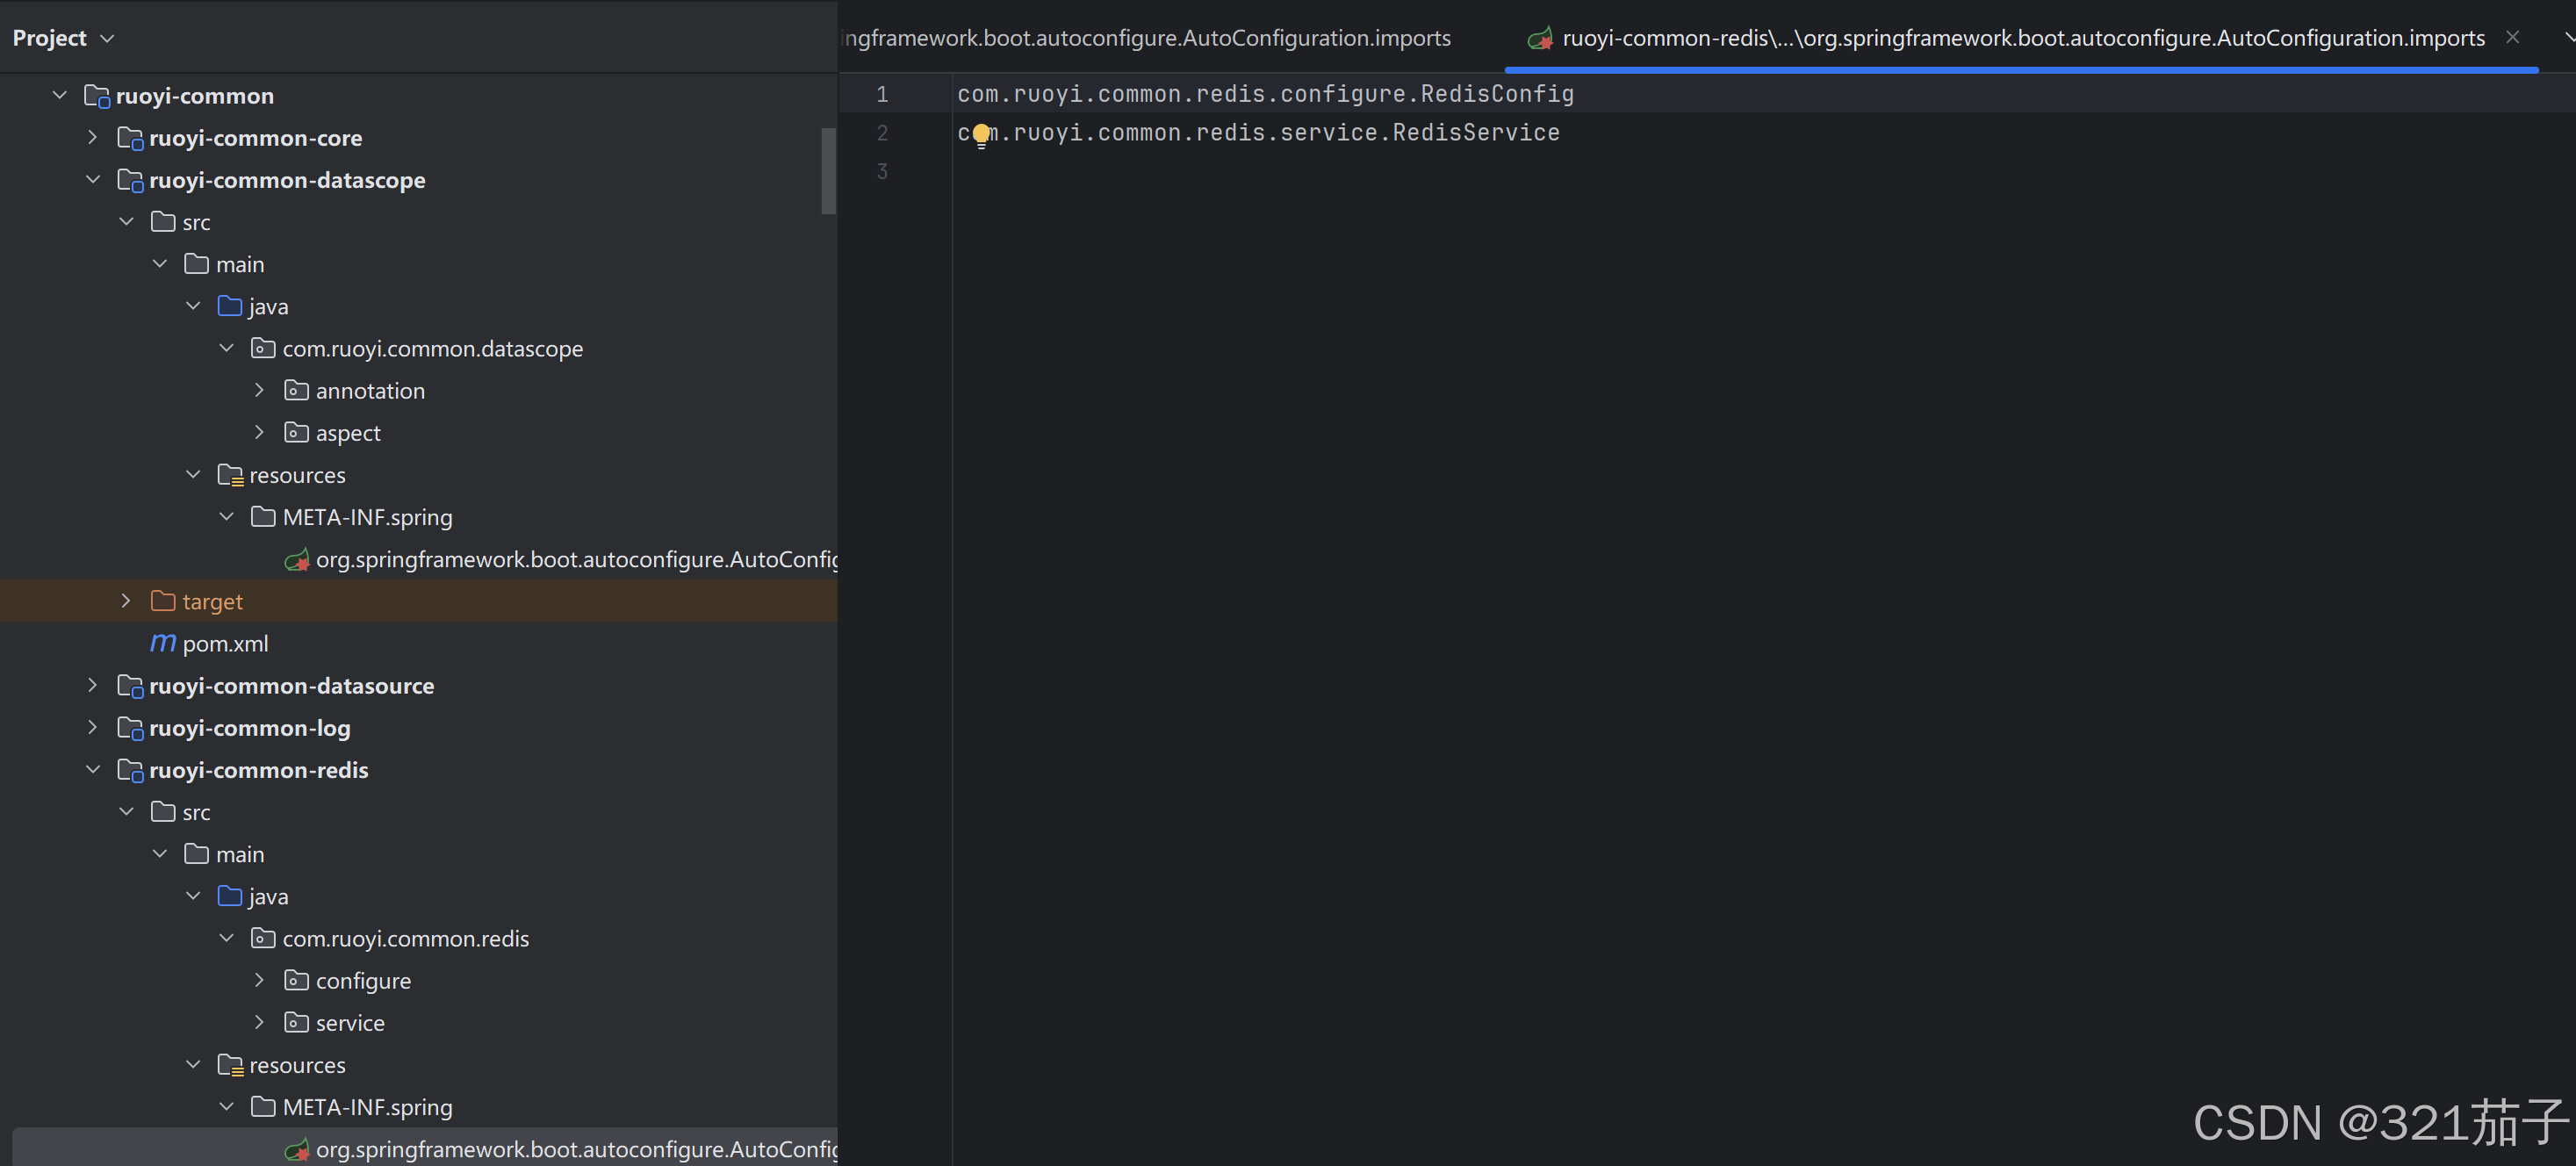Expand the target folder
Image resolution: width=2576 pixels, height=1166 pixels.
click(126, 601)
